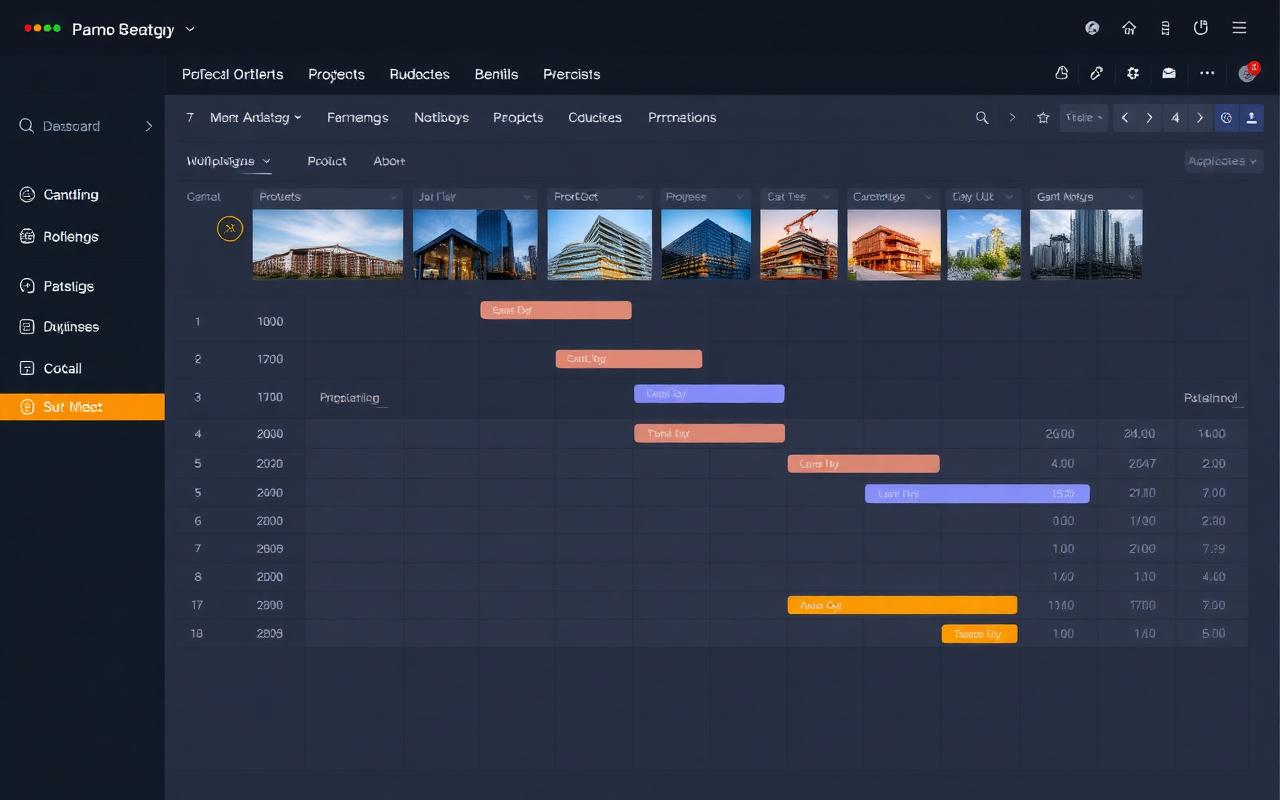
Task: Open the Protets building thumbnail
Action: coord(328,243)
